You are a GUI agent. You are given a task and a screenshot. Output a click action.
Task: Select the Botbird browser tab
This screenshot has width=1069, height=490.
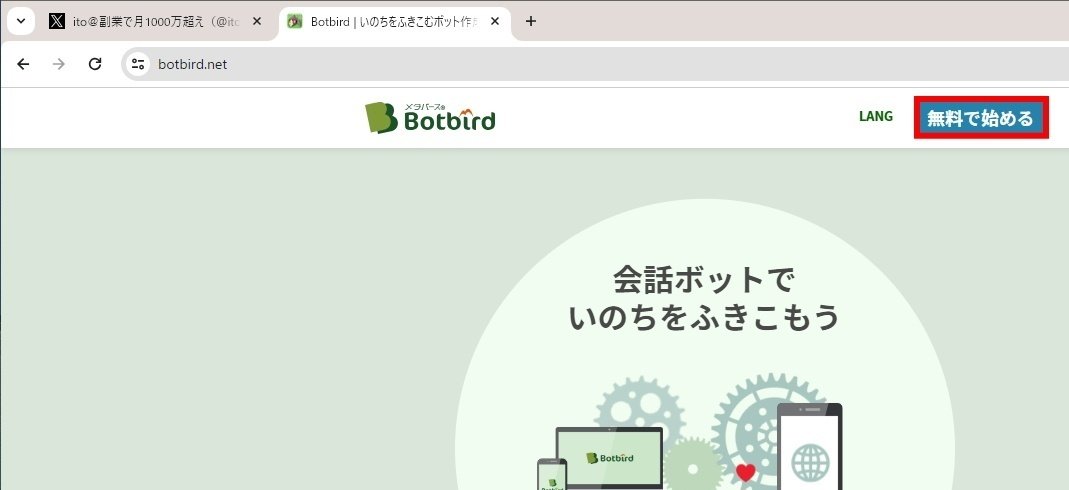[x=395, y=21]
